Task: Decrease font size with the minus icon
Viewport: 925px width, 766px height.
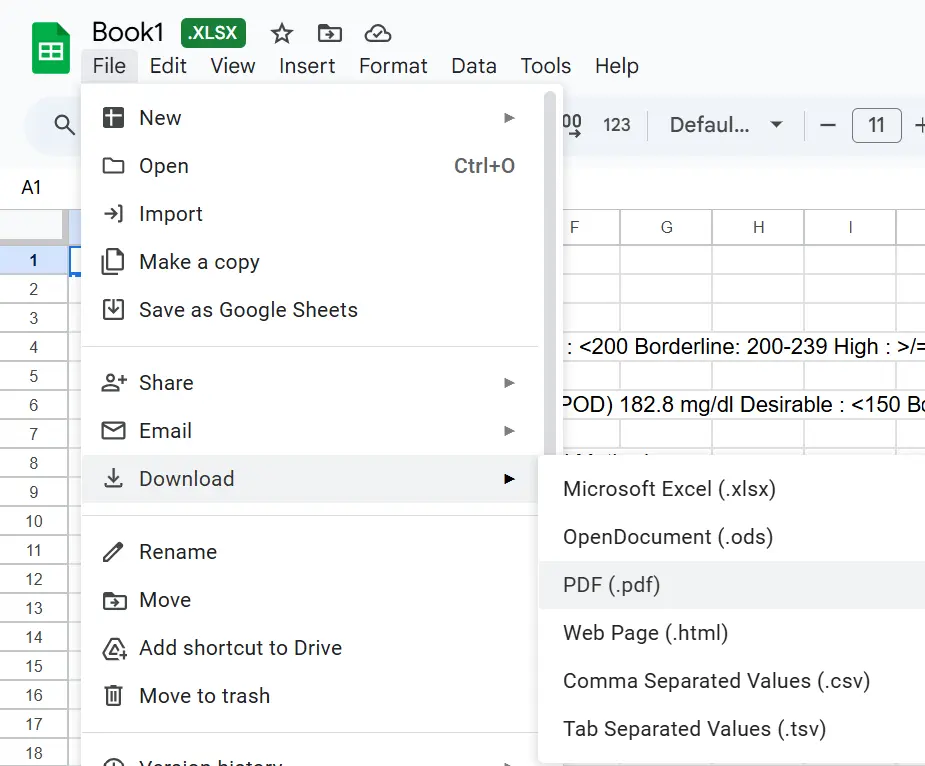Action: click(826, 125)
